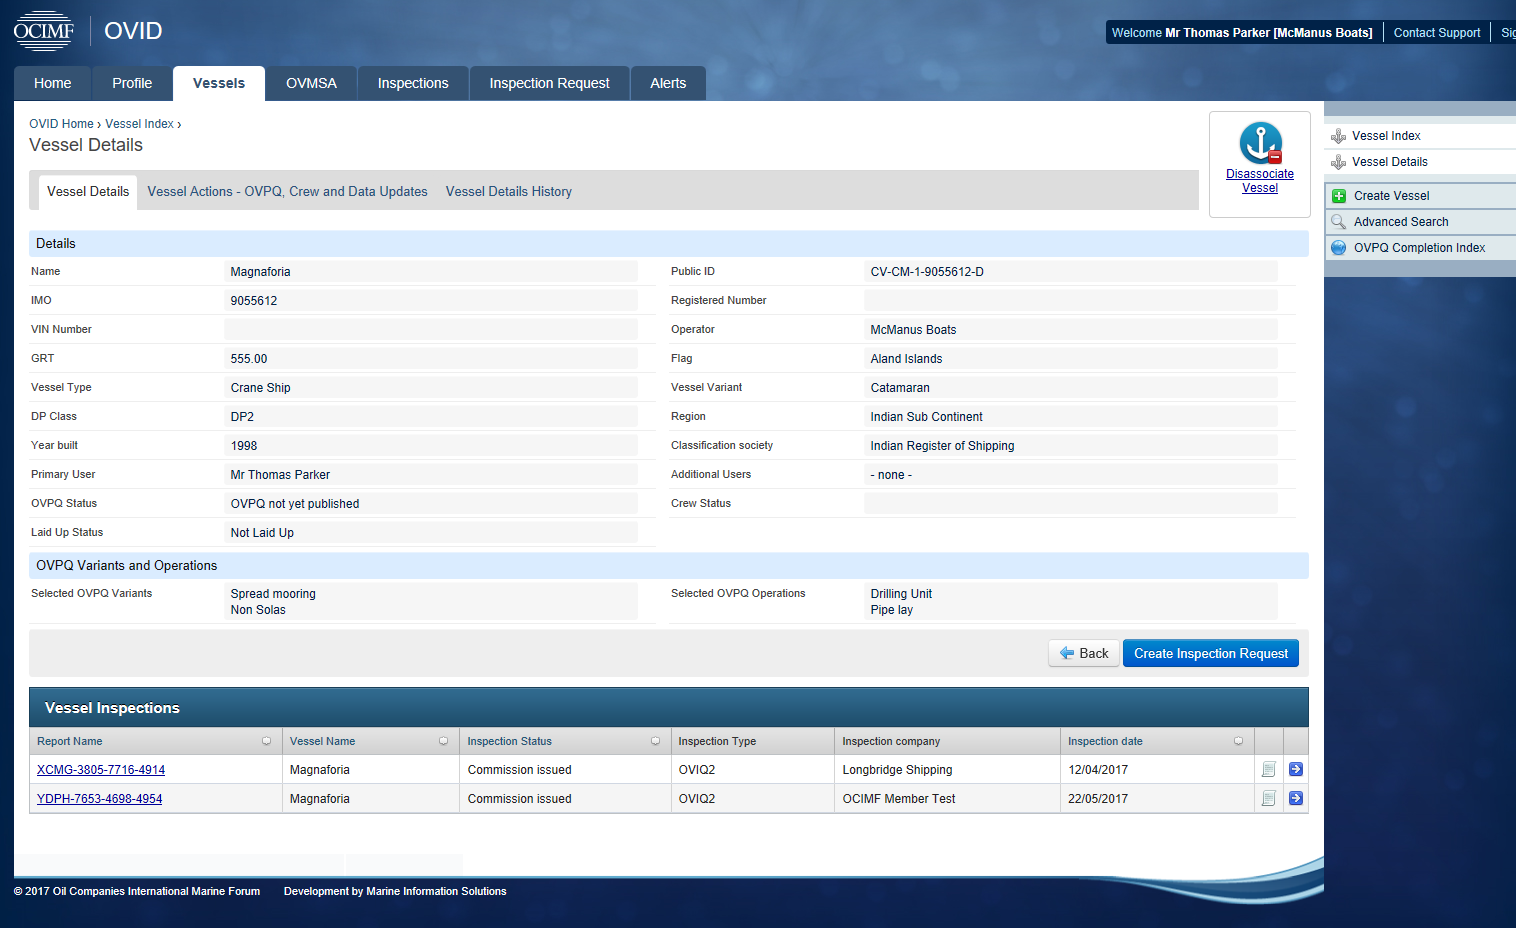This screenshot has width=1516, height=928.
Task: Click the blue arrow icon on the YDPH inspection row
Action: click(x=1296, y=798)
